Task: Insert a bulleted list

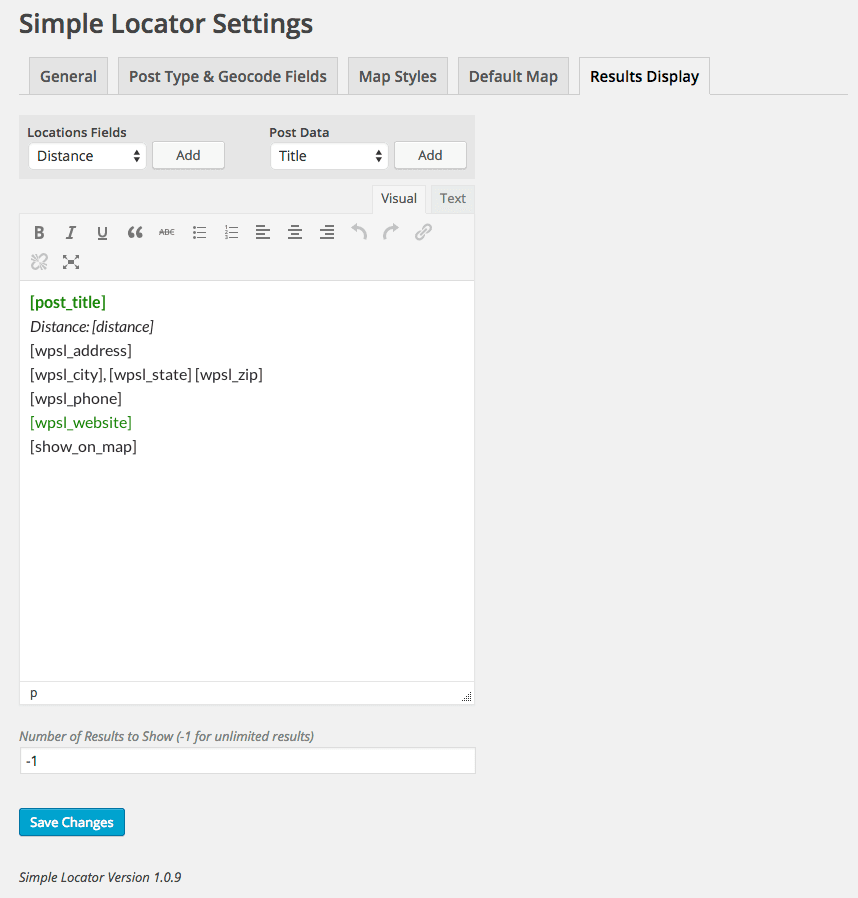Action: point(199,233)
